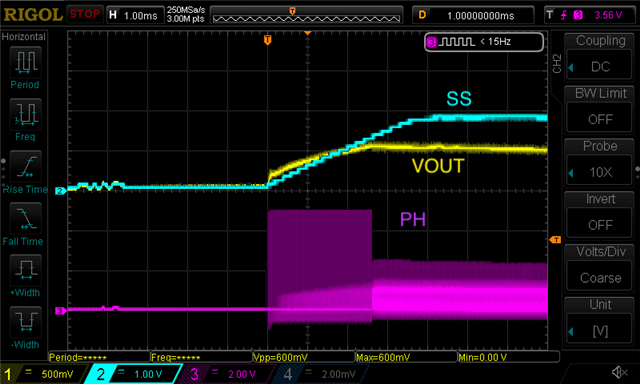Select the Freq measurement icon
640x384 pixels.
coord(25,114)
